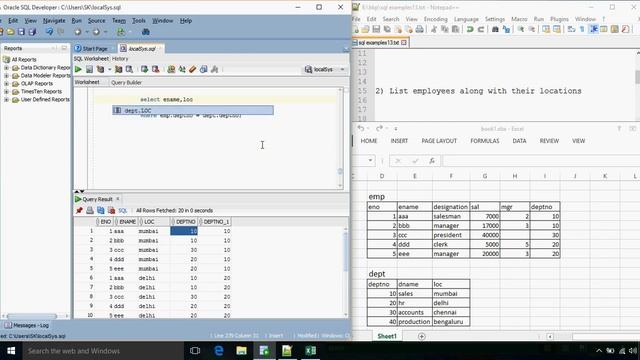Expand Data Modeler Reports tree node
This screenshot has width=640, height=360.
point(6,76)
